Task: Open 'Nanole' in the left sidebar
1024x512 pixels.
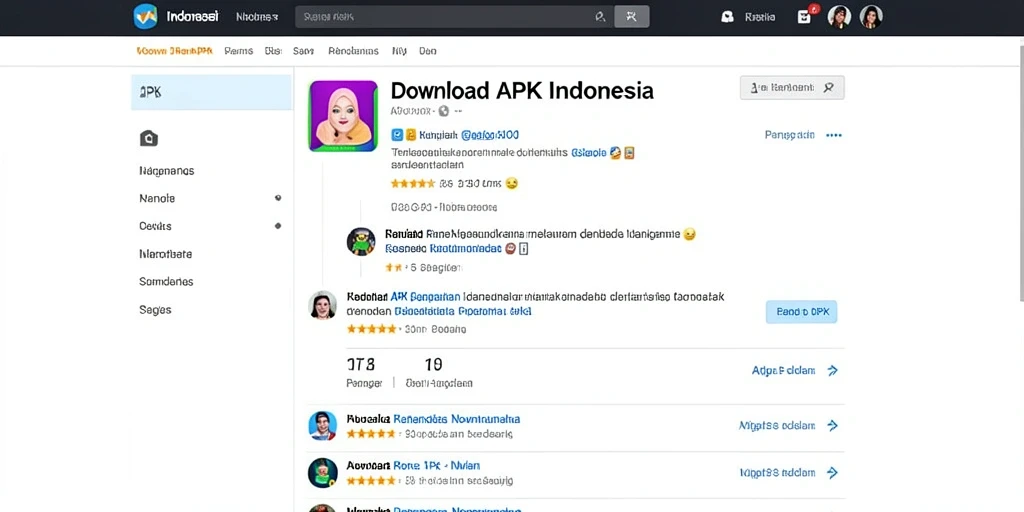Action: click(157, 199)
